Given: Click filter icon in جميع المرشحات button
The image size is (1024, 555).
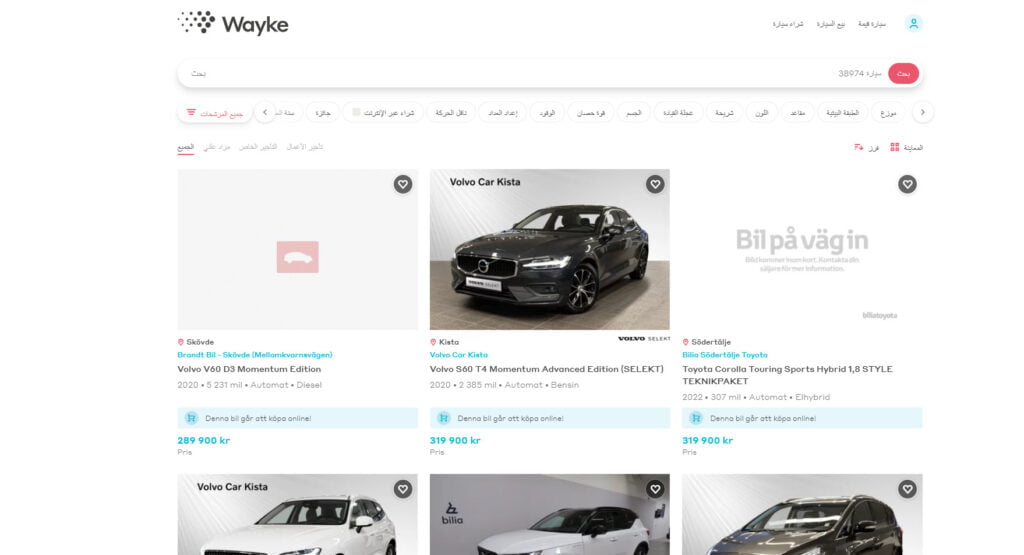Looking at the screenshot, I should tap(191, 112).
